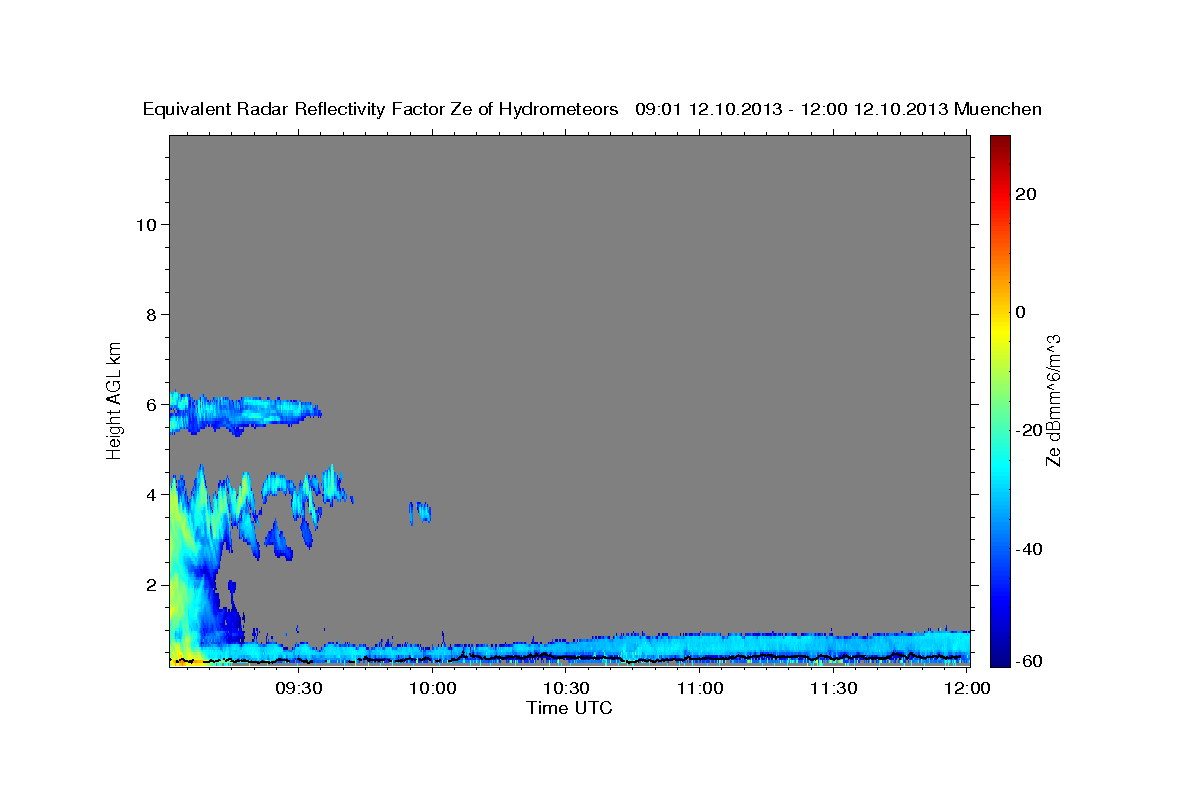The width and height of the screenshot is (1200, 800).
Task: Click the colorbar label '0'
Action: (1020, 312)
